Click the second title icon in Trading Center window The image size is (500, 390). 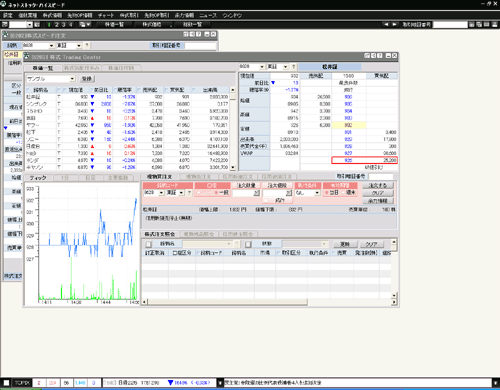[373, 56]
